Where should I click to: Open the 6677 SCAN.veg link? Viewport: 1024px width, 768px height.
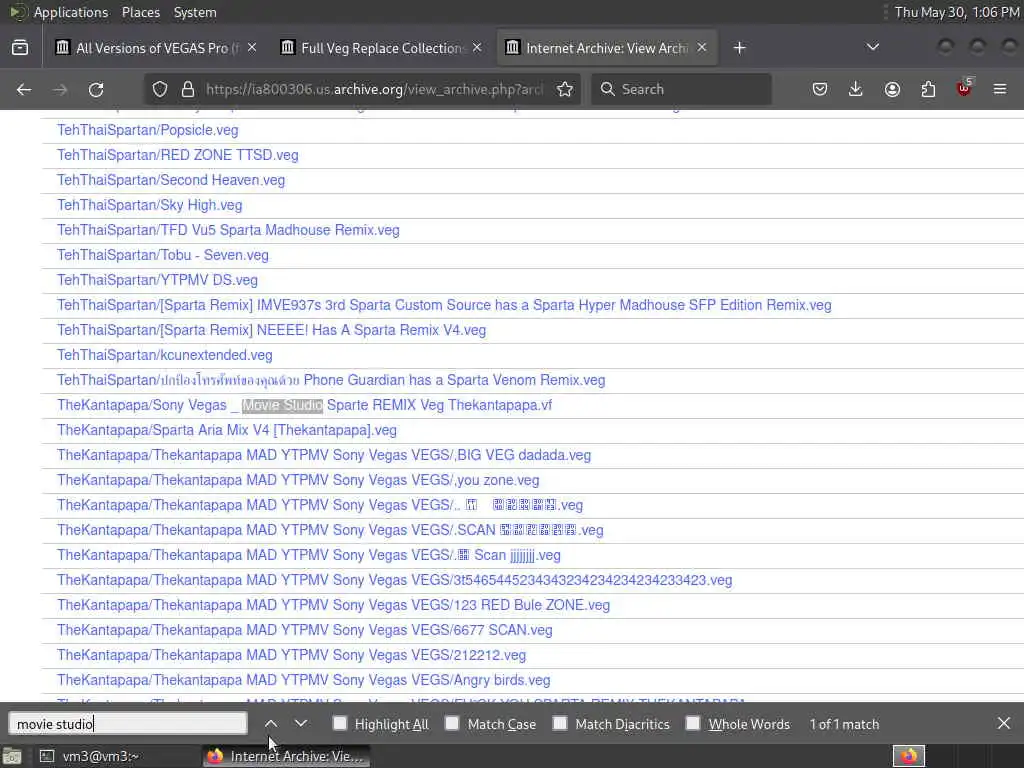(304, 630)
